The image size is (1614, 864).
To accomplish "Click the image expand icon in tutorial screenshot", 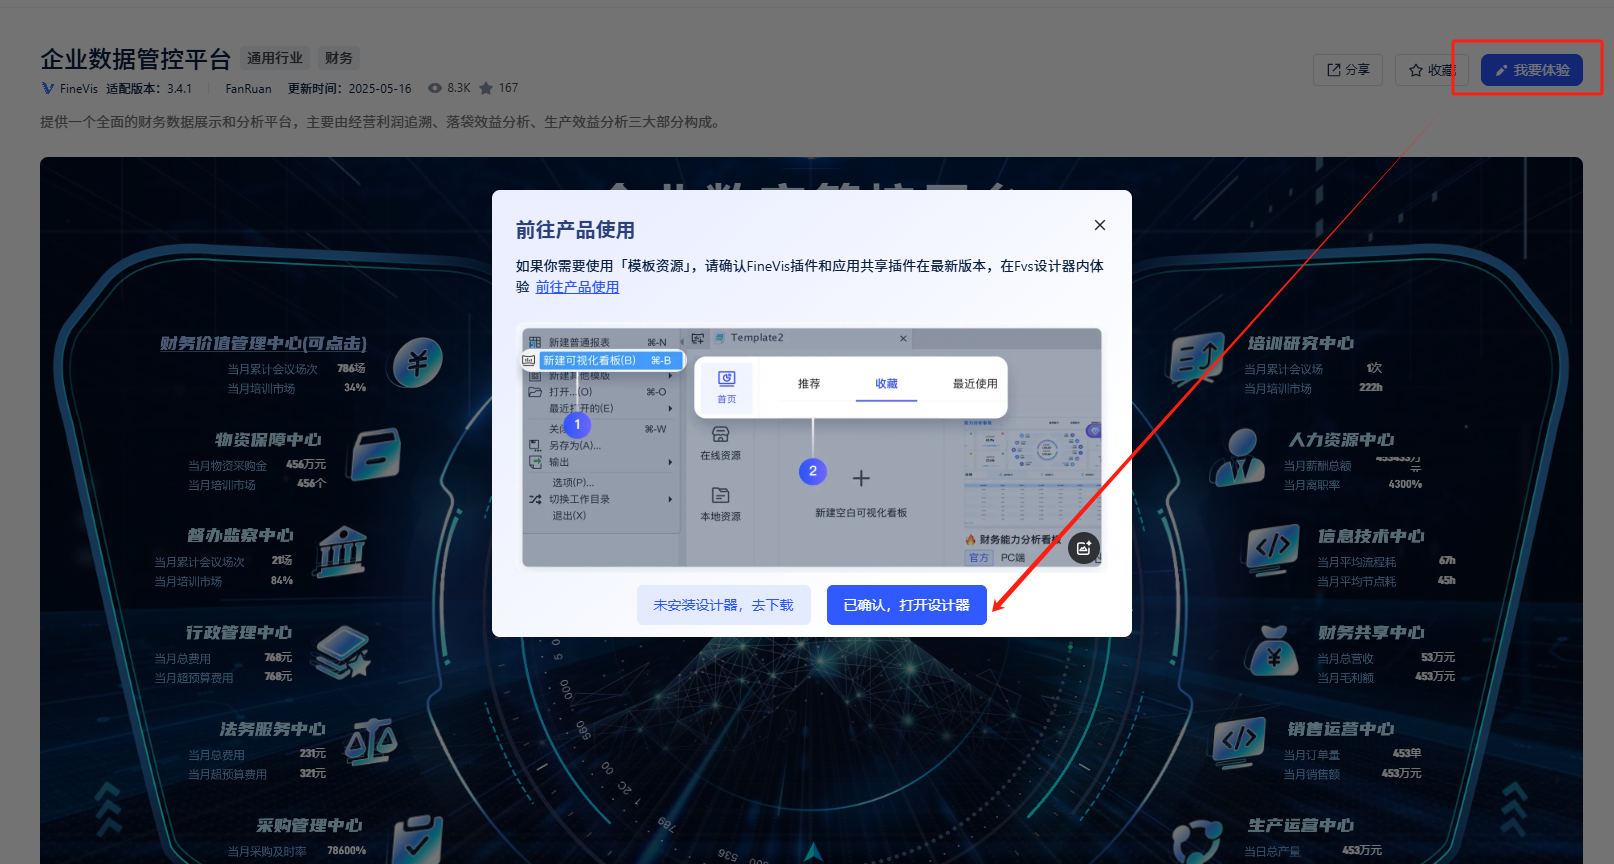I will [1083, 548].
